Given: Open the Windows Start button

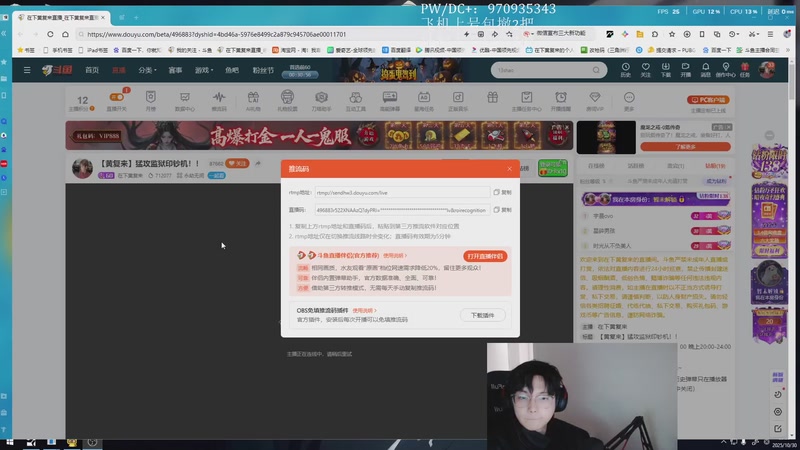Looking at the screenshot, I should coord(9,442).
